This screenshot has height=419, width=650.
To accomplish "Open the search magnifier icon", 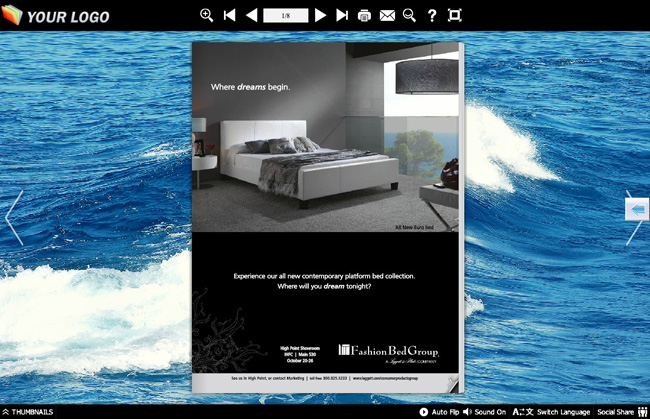I will pos(409,16).
